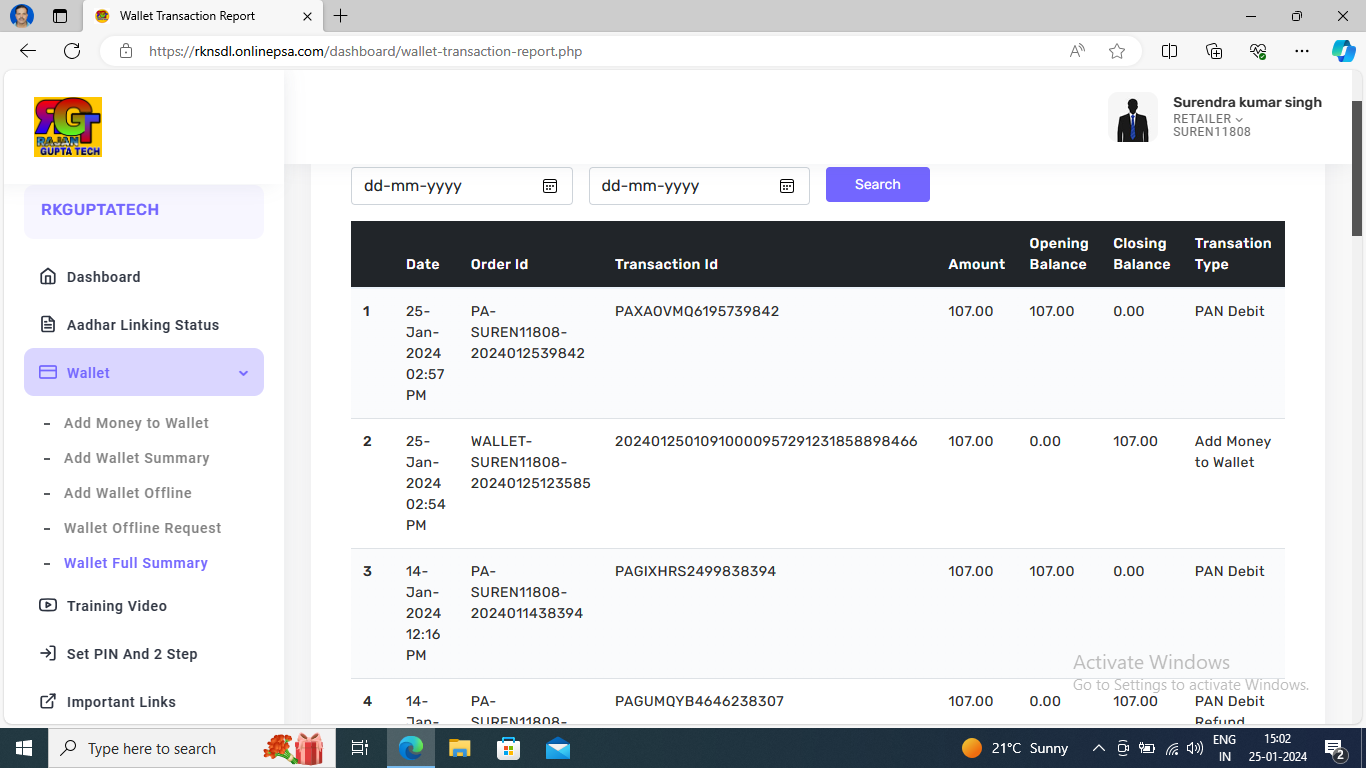Screen dimensions: 1366x768
Task: Refresh the page using browser reload icon
Action: (x=72, y=51)
